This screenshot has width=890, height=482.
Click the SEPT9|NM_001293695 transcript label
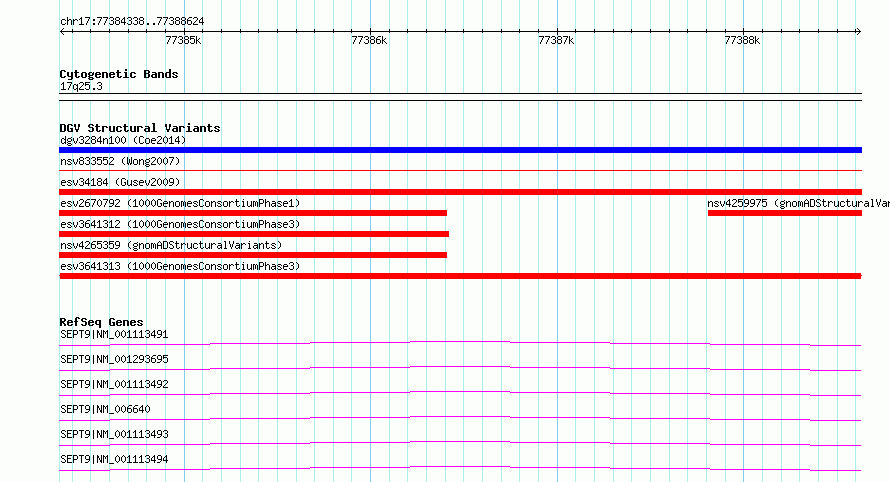pyautogui.click(x=114, y=359)
